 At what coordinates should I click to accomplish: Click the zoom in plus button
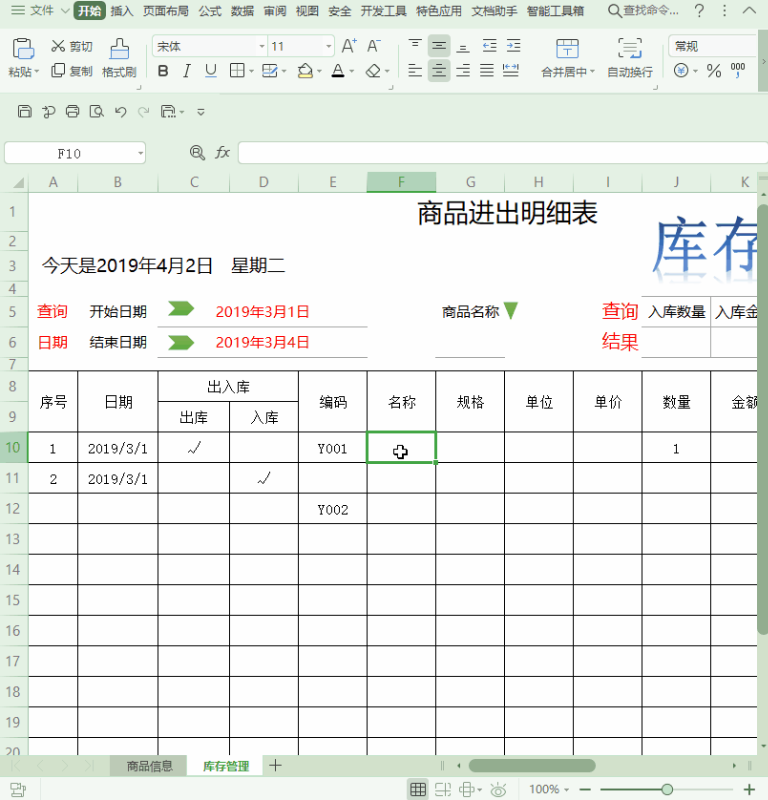click(x=749, y=789)
